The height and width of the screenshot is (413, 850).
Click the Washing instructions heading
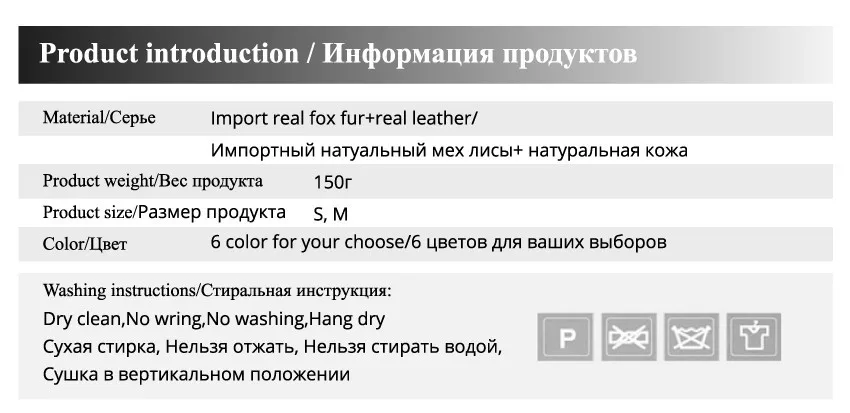click(216, 291)
